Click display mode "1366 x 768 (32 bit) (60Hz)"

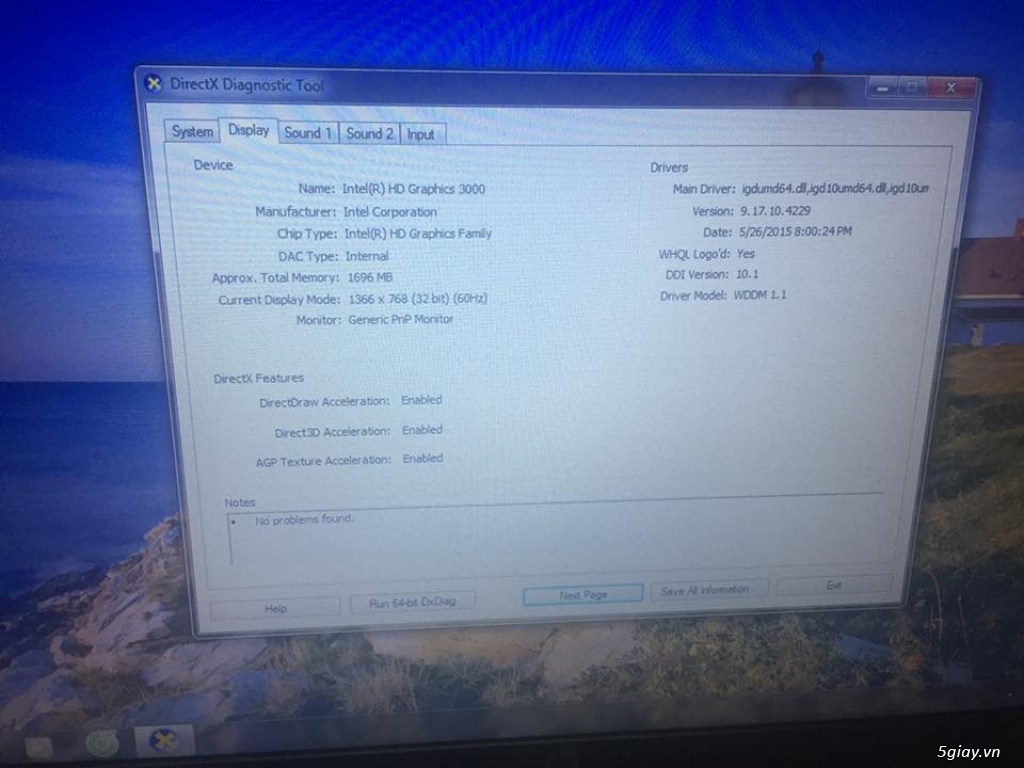pyautogui.click(x=418, y=298)
